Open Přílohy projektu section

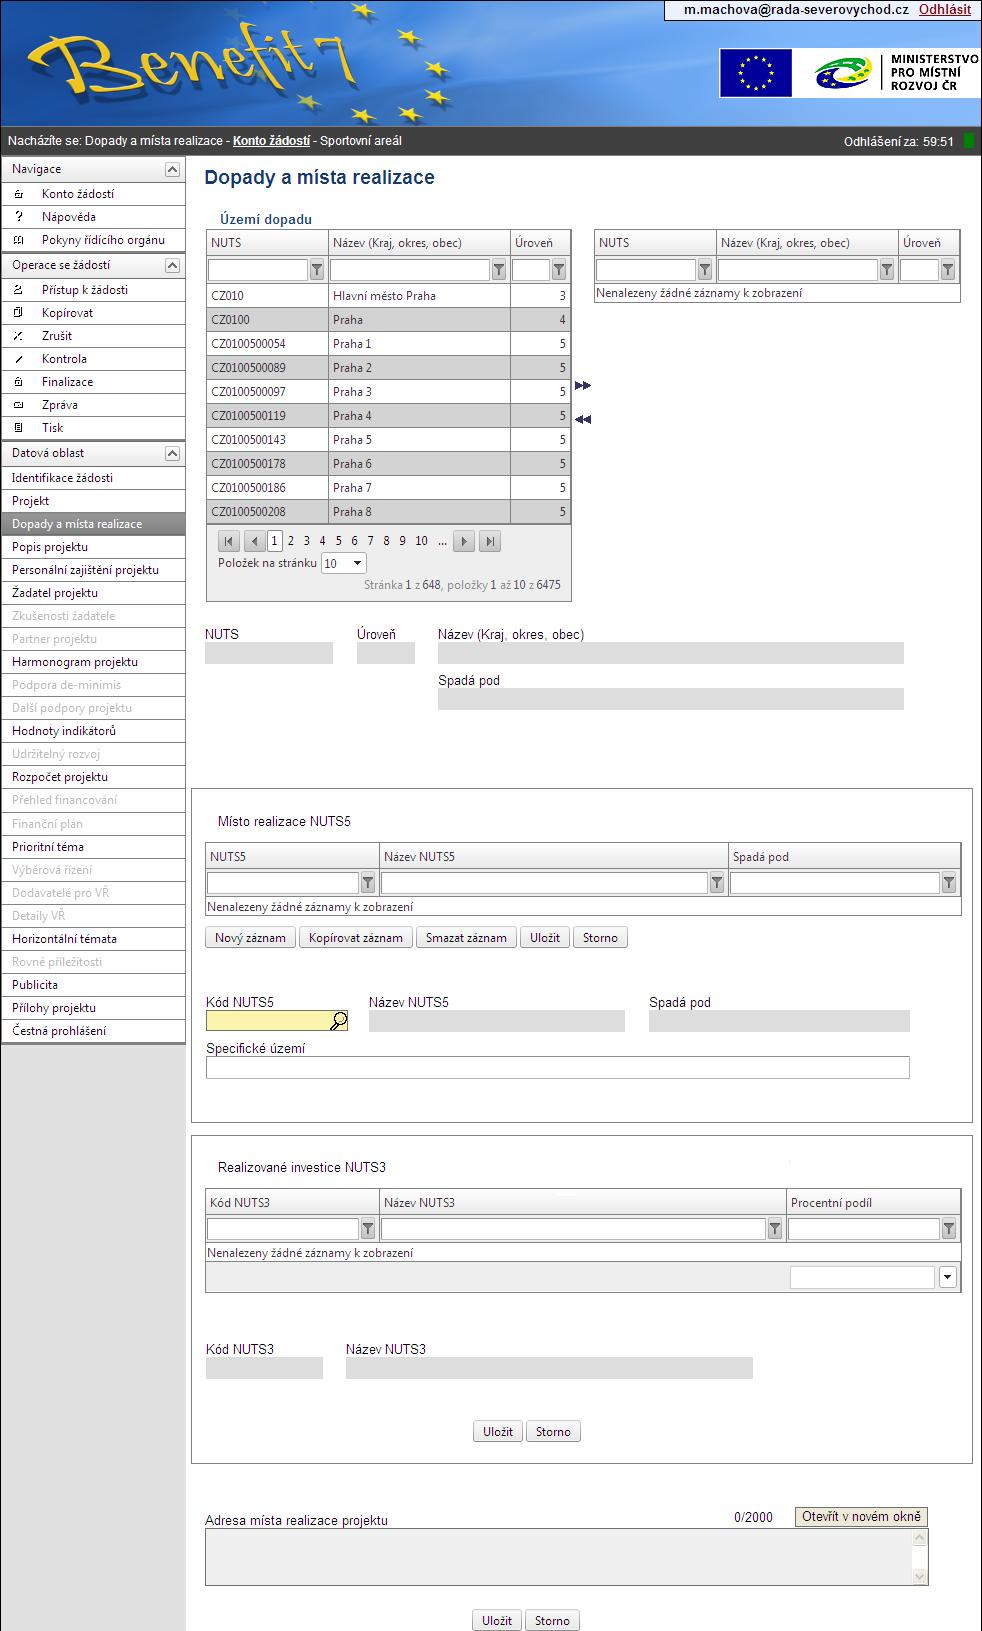93,1008
